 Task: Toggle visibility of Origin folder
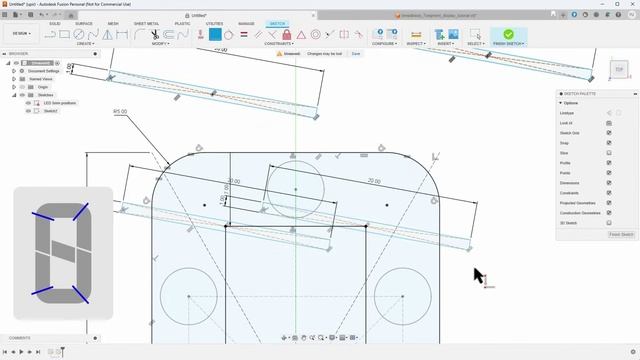point(22,87)
